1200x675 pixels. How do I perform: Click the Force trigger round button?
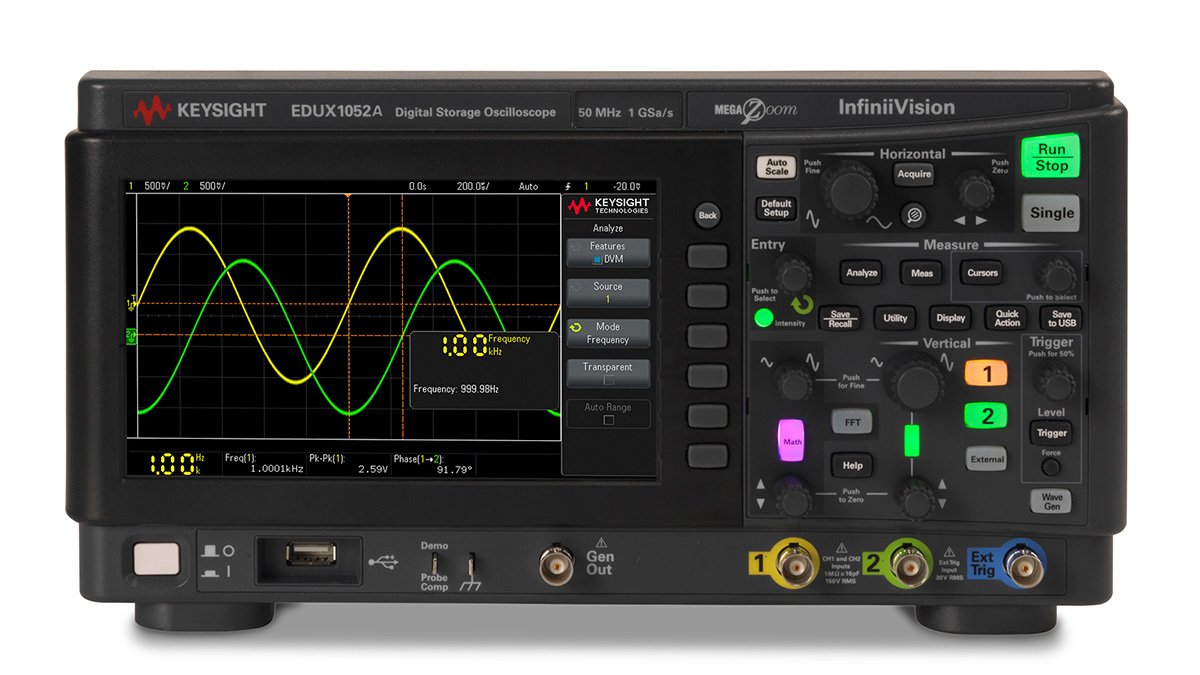1050,467
